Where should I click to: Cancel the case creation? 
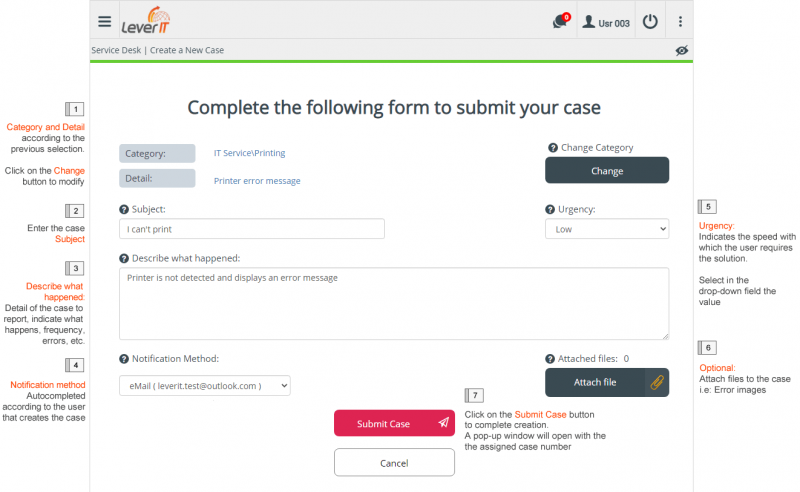pos(394,462)
